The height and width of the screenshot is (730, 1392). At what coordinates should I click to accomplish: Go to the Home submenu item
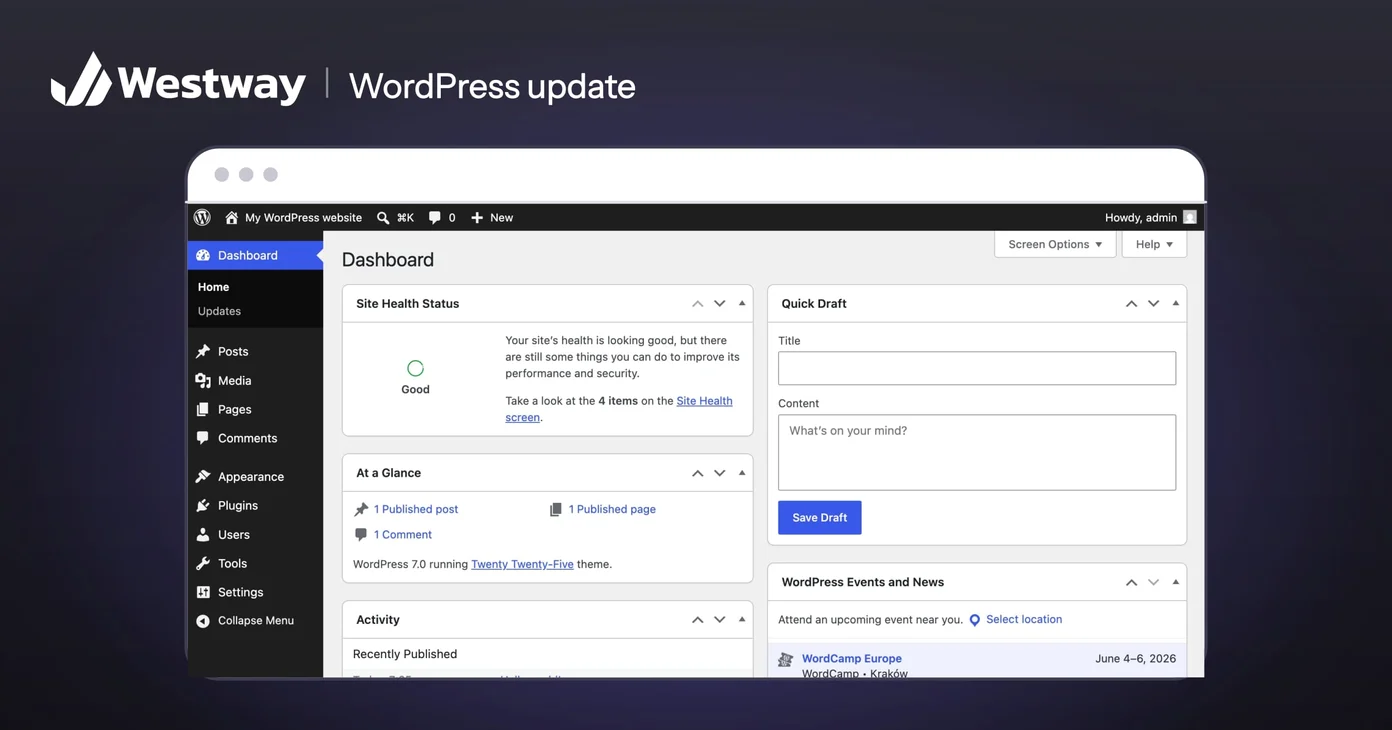[213, 287]
